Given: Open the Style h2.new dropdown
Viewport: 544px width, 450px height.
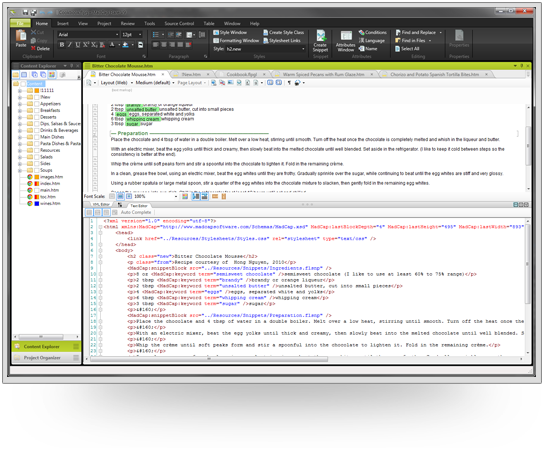Looking at the screenshot, I should pos(303,49).
